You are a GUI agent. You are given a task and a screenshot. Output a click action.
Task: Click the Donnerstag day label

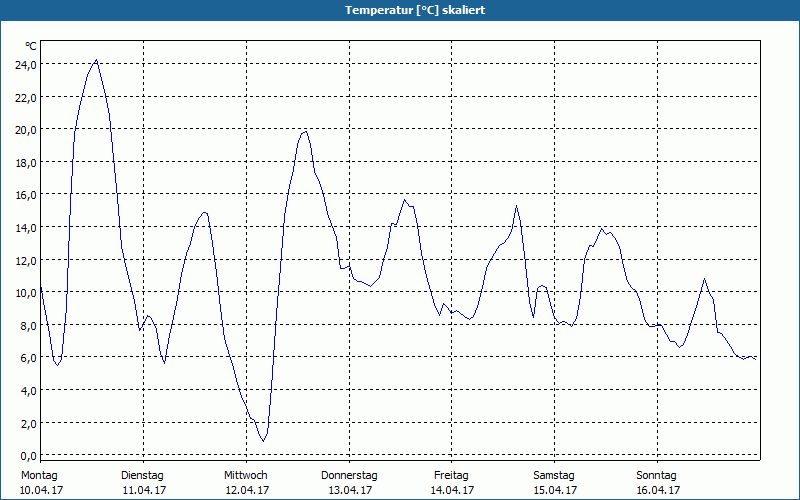pyautogui.click(x=349, y=476)
